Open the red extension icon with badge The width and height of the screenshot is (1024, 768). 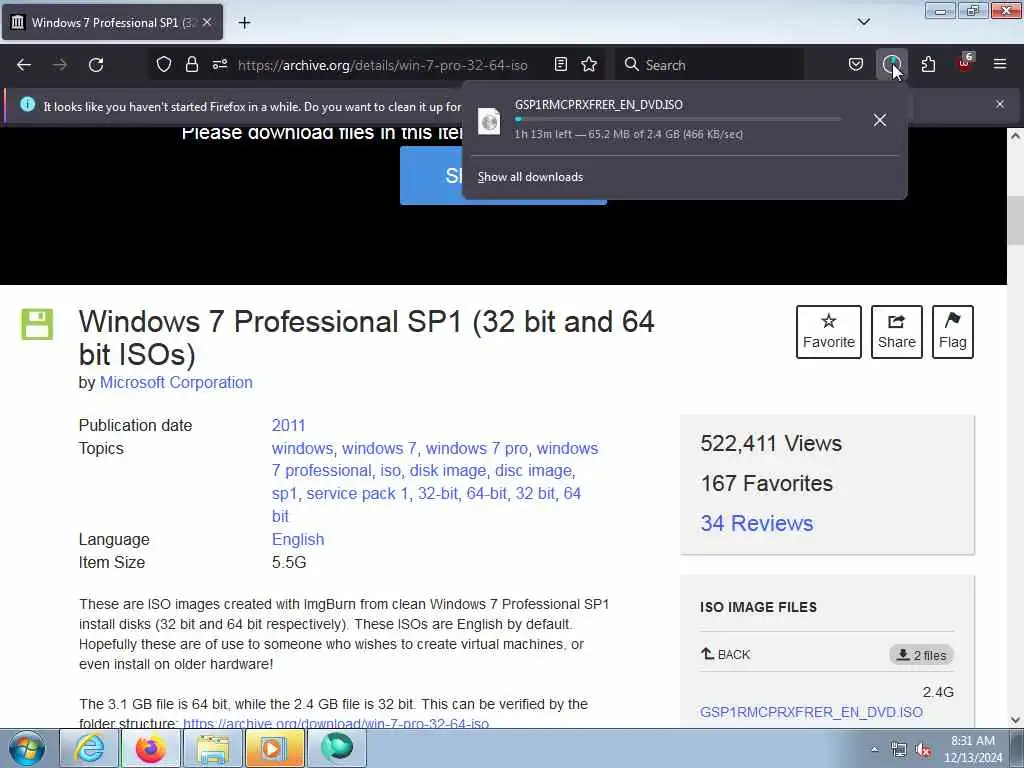(965, 63)
